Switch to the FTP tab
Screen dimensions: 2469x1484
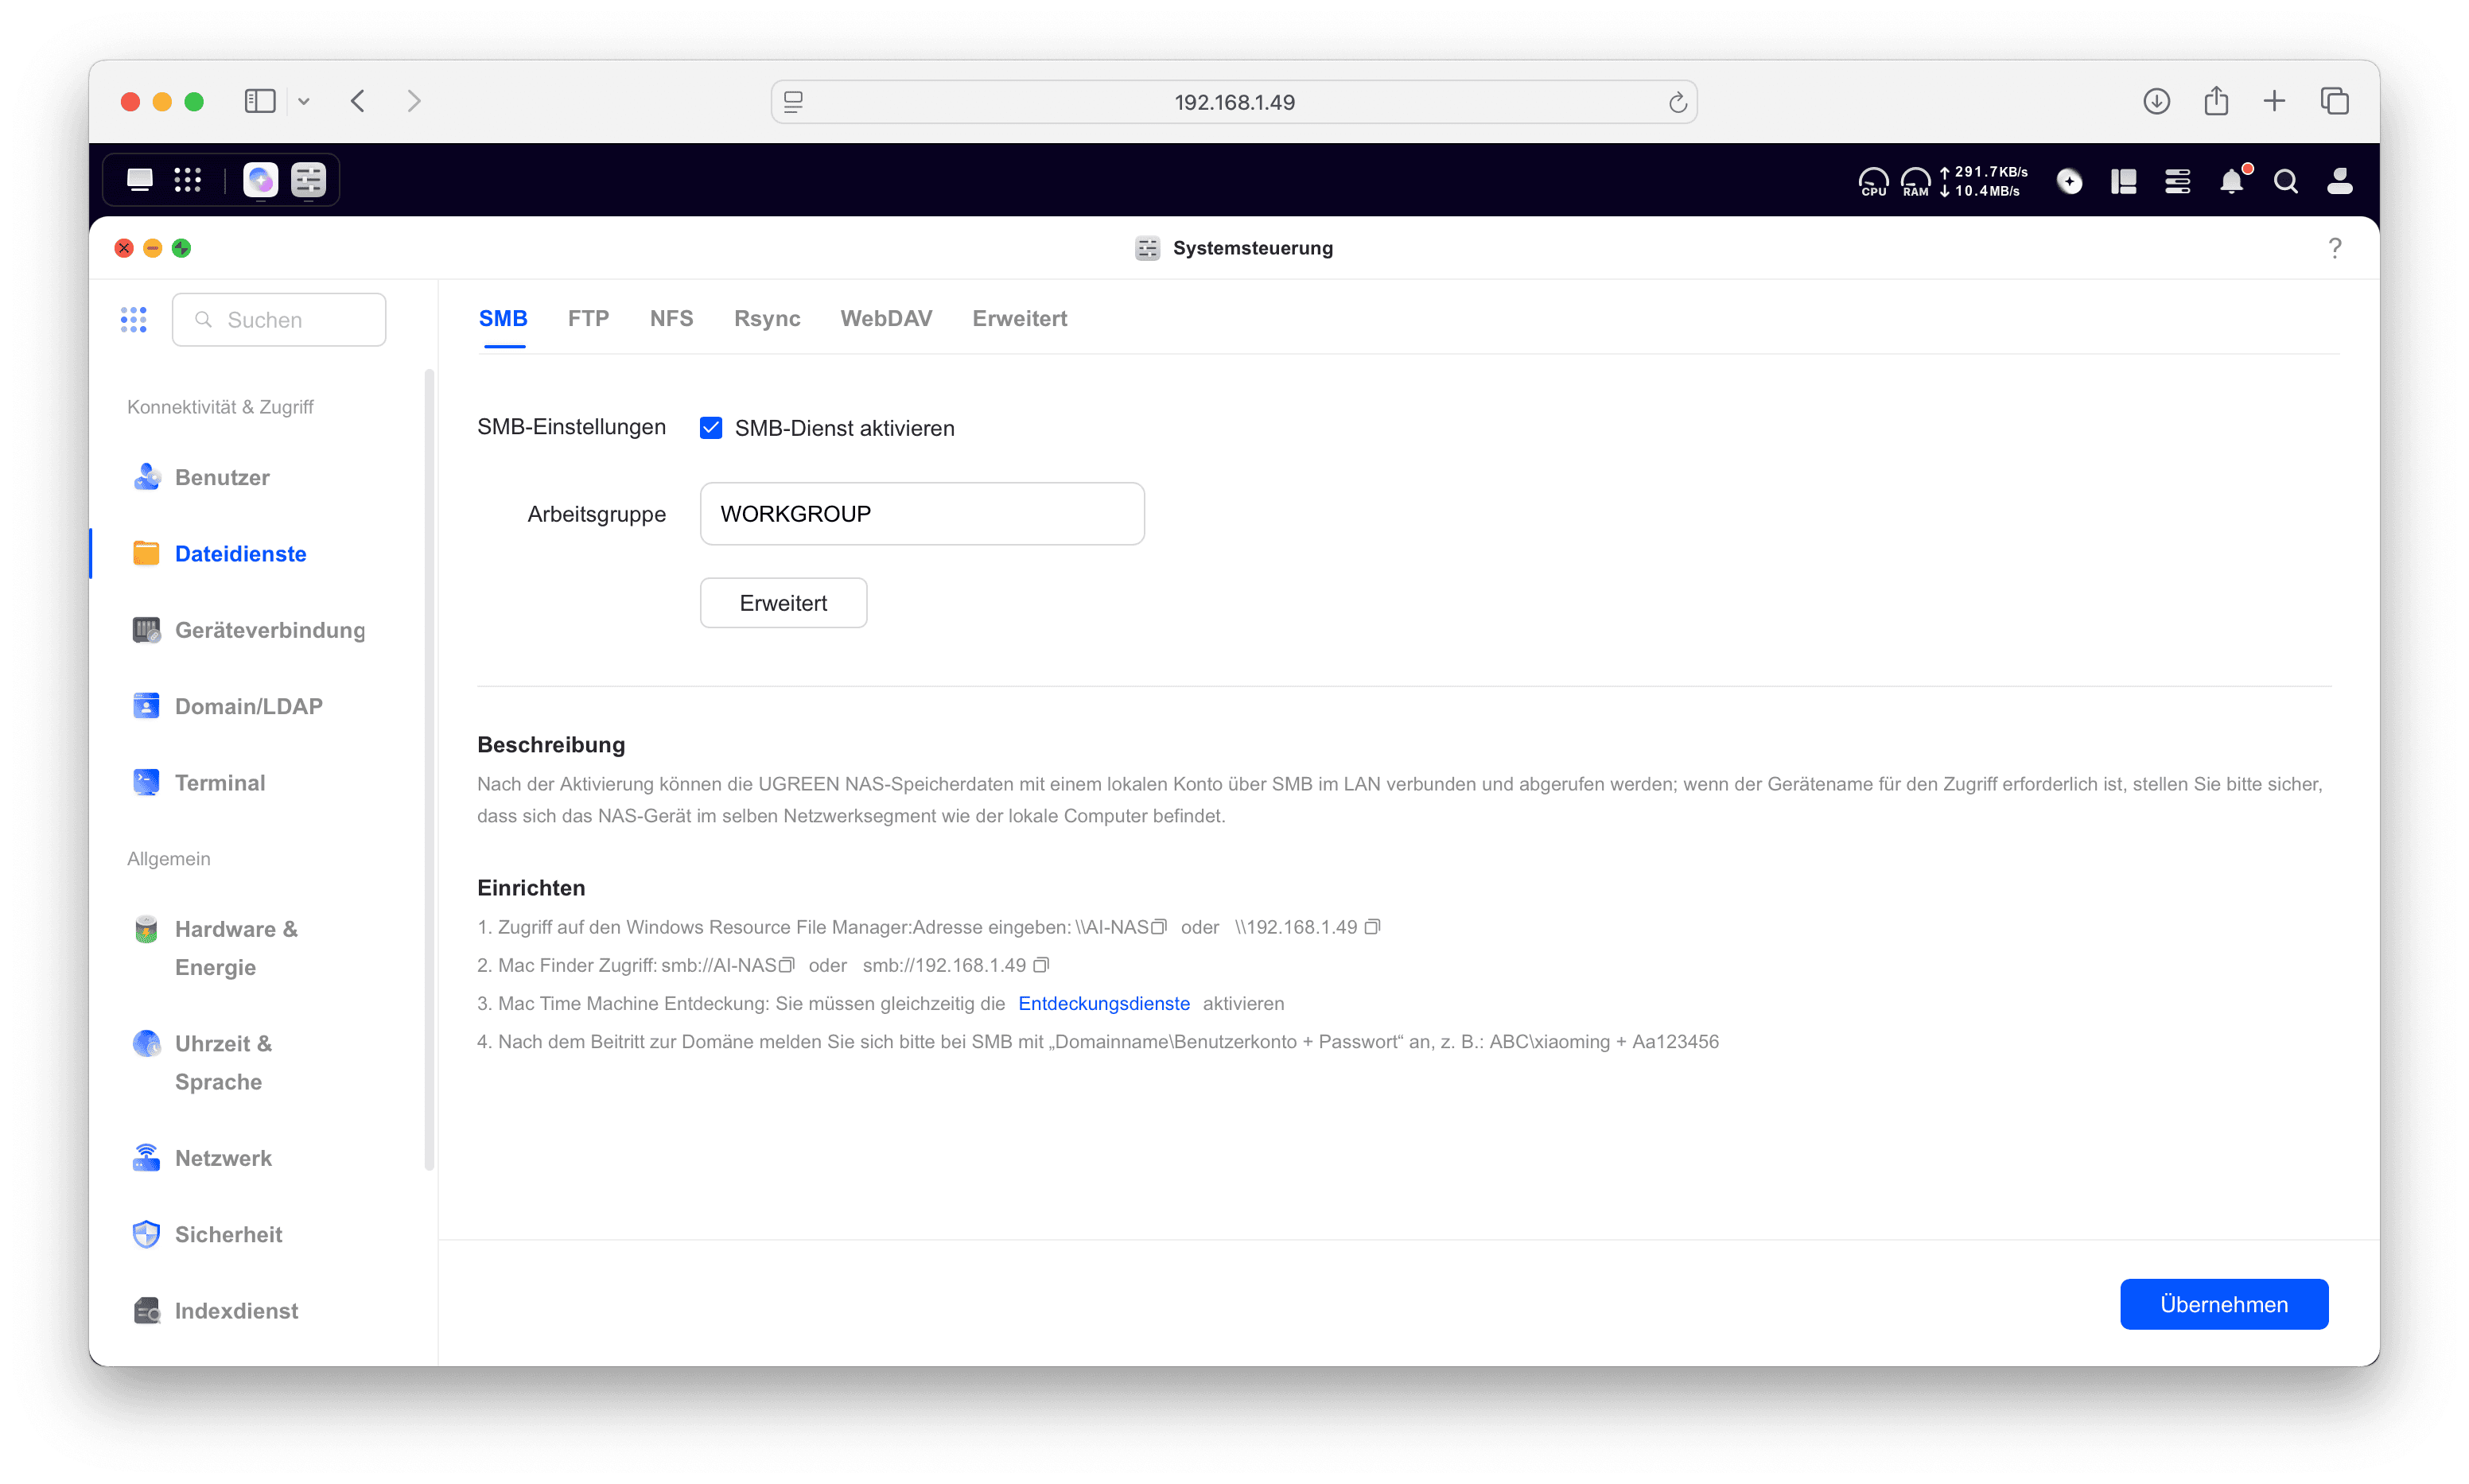pyautogui.click(x=588, y=318)
